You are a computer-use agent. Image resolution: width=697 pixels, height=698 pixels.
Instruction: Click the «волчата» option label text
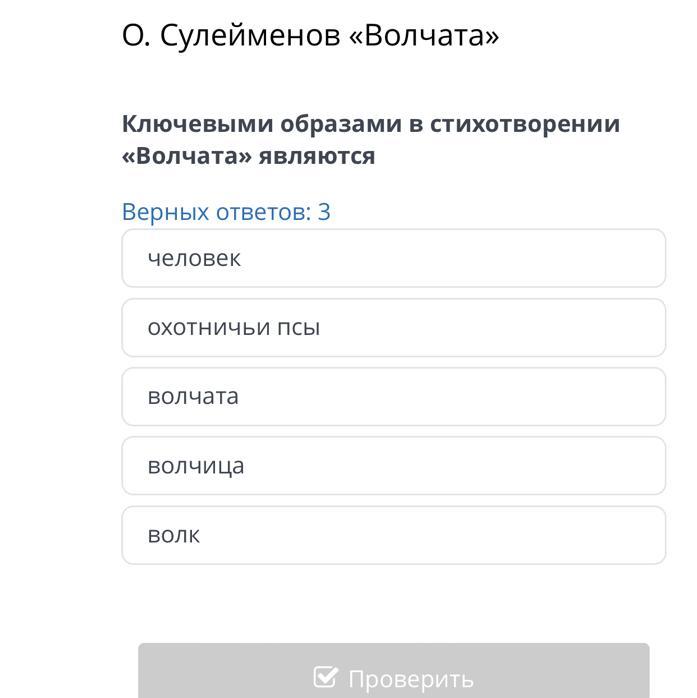pyautogui.click(x=193, y=397)
